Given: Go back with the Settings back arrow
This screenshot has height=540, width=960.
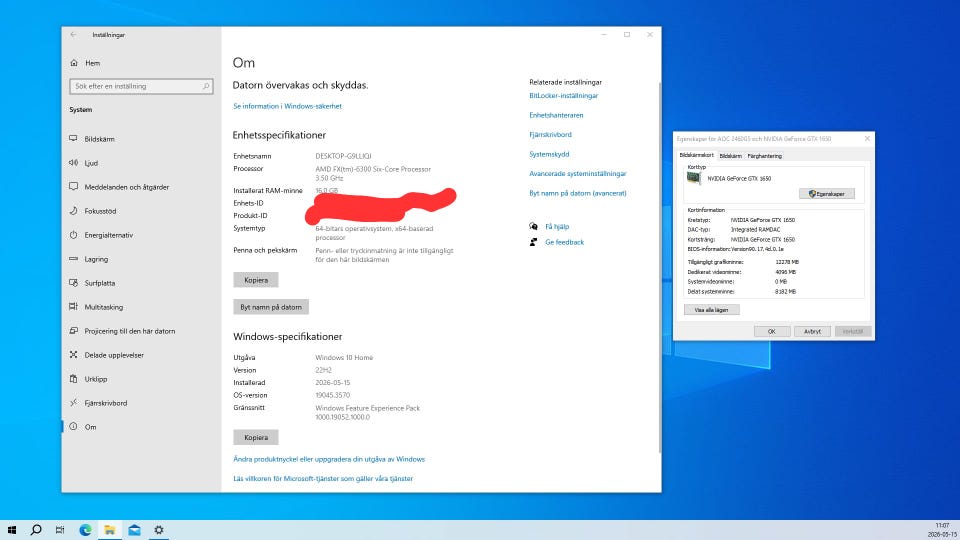Looking at the screenshot, I should click(73, 35).
